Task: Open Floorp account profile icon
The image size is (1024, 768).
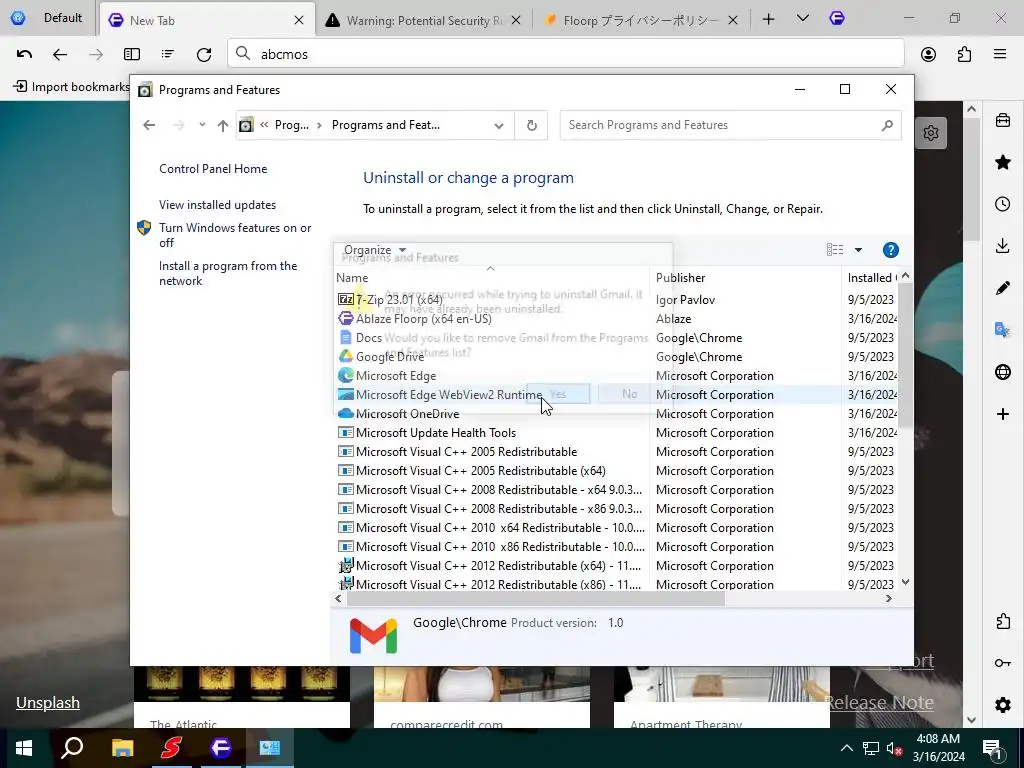Action: pos(928,54)
